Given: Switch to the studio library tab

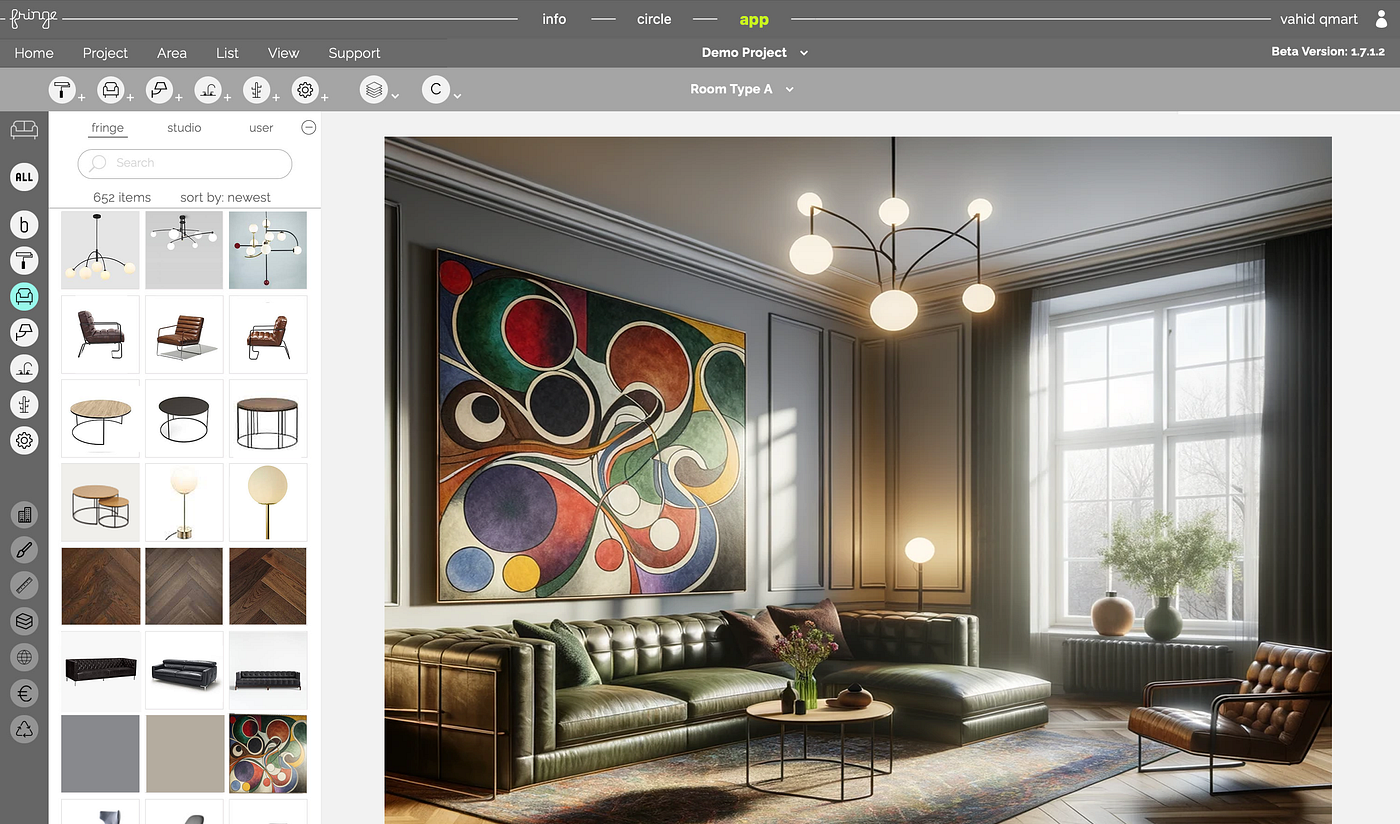Looking at the screenshot, I should pyautogui.click(x=184, y=128).
